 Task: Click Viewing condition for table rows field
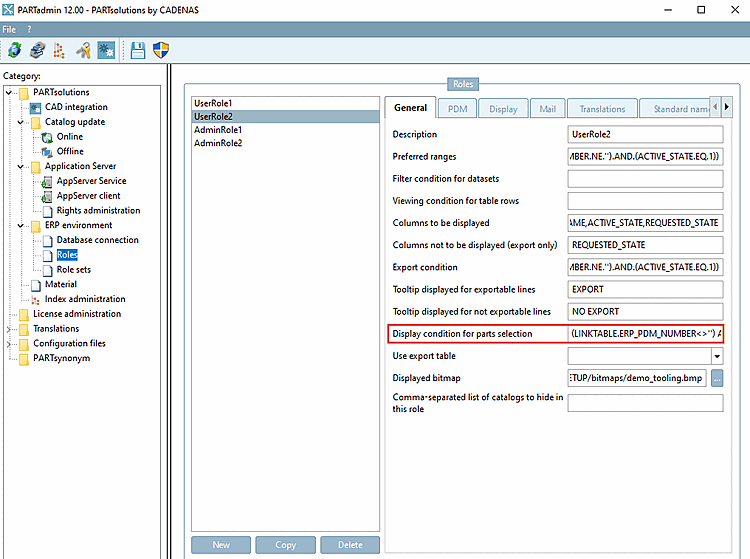645,201
